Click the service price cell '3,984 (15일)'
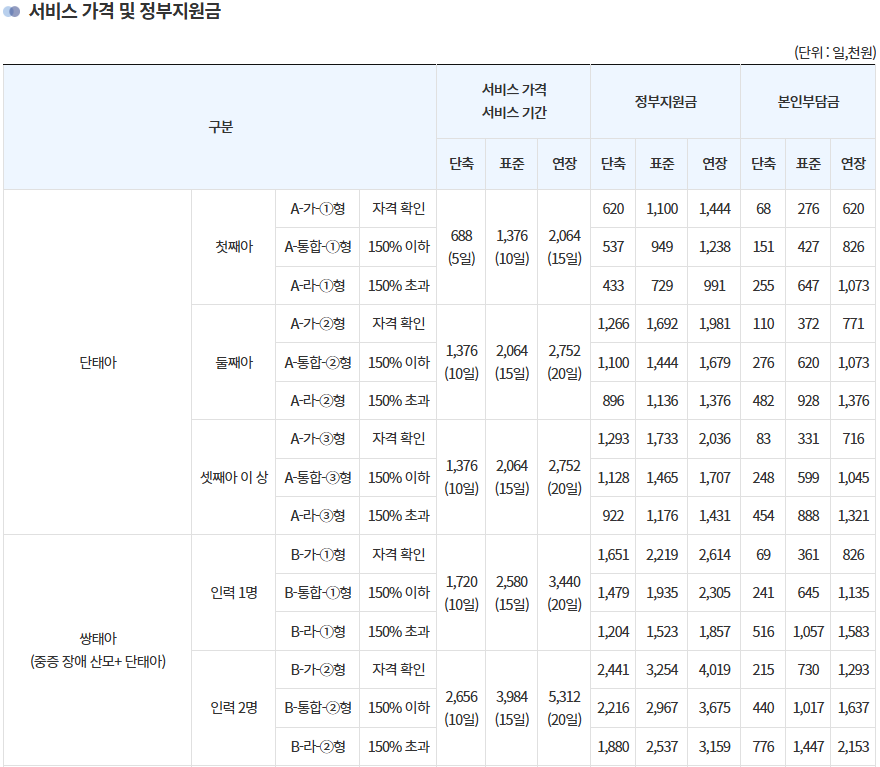880x767 pixels. click(512, 708)
